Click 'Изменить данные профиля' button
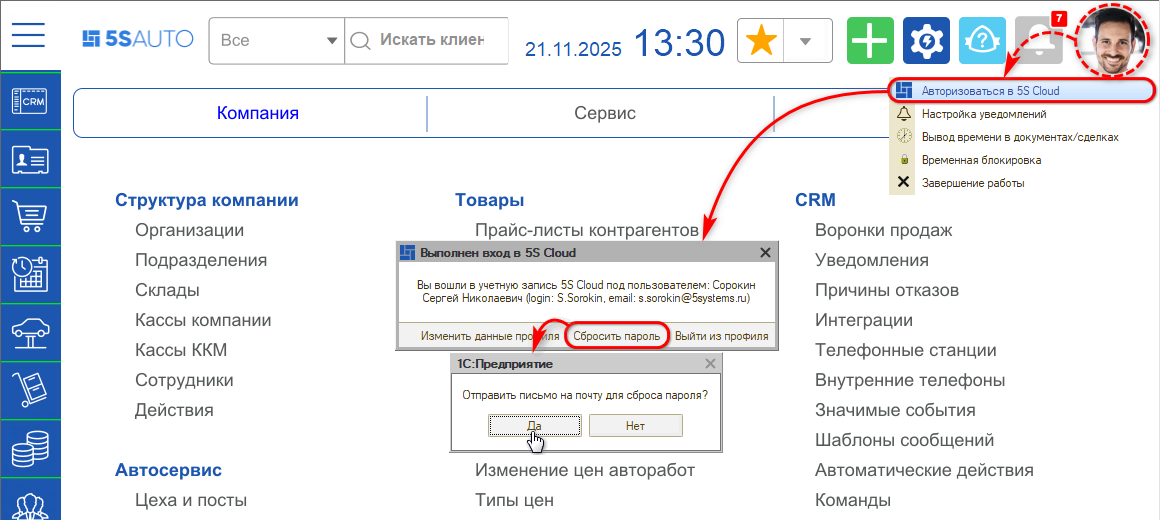 490,336
